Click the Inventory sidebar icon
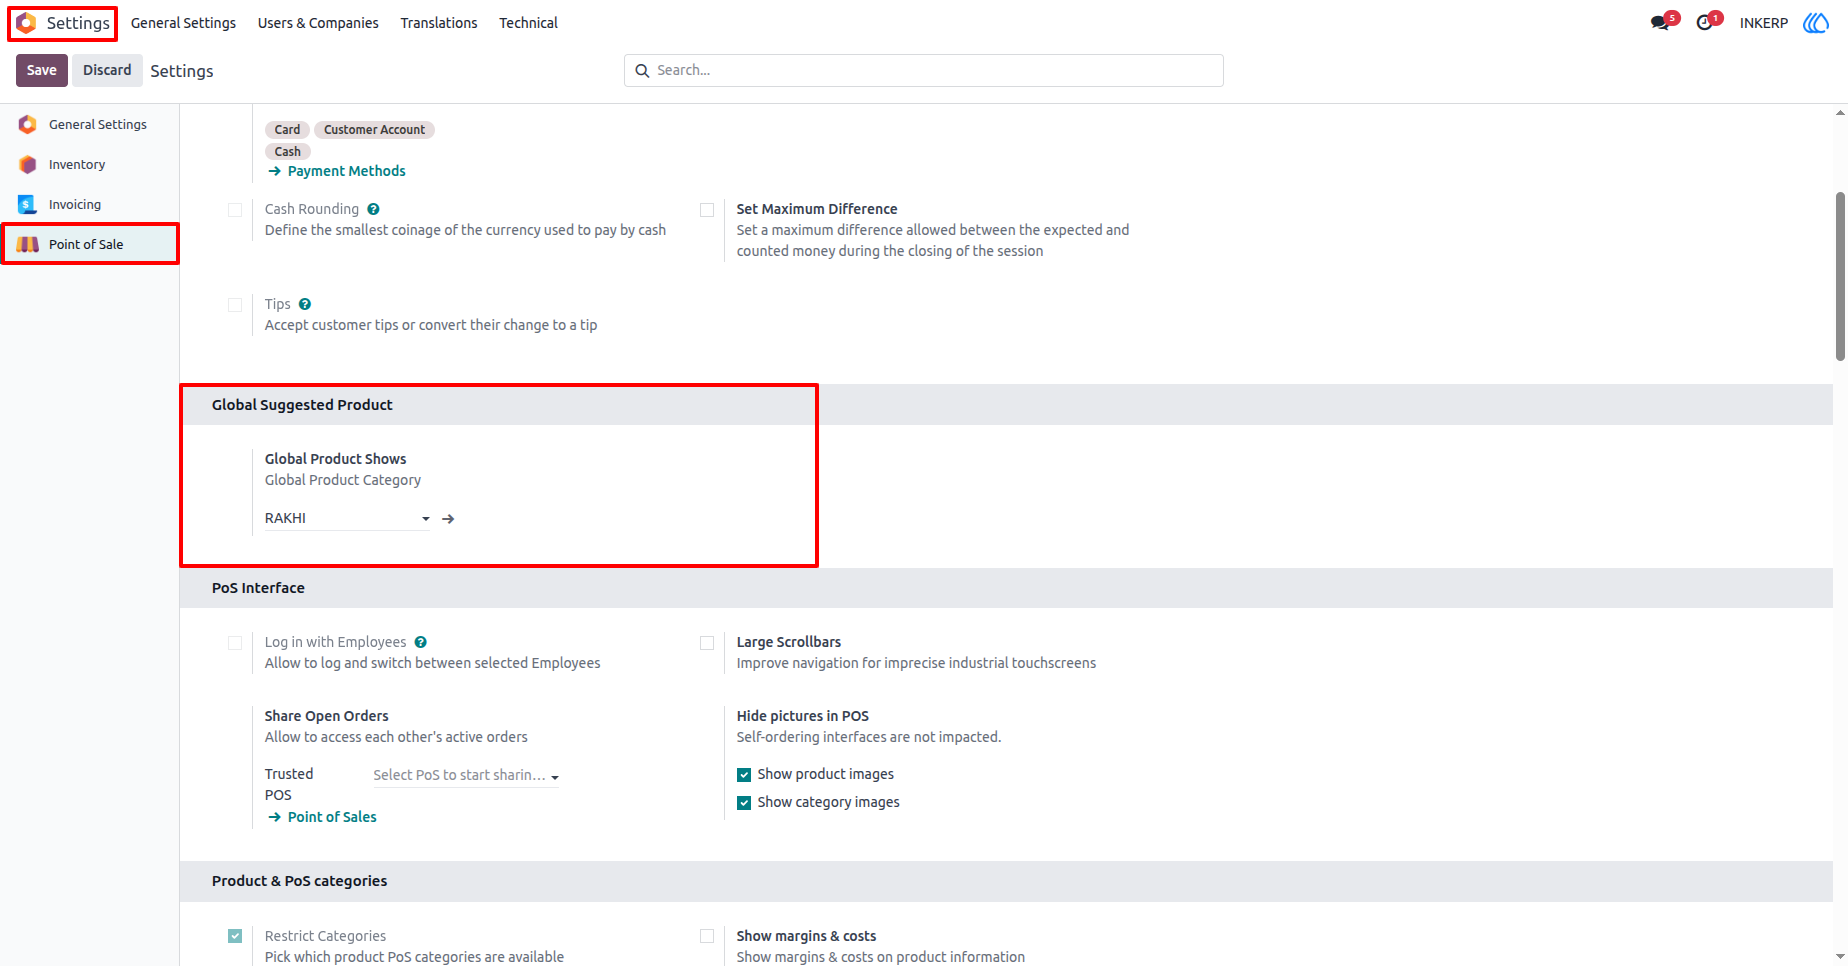The image size is (1848, 966). pyautogui.click(x=28, y=165)
